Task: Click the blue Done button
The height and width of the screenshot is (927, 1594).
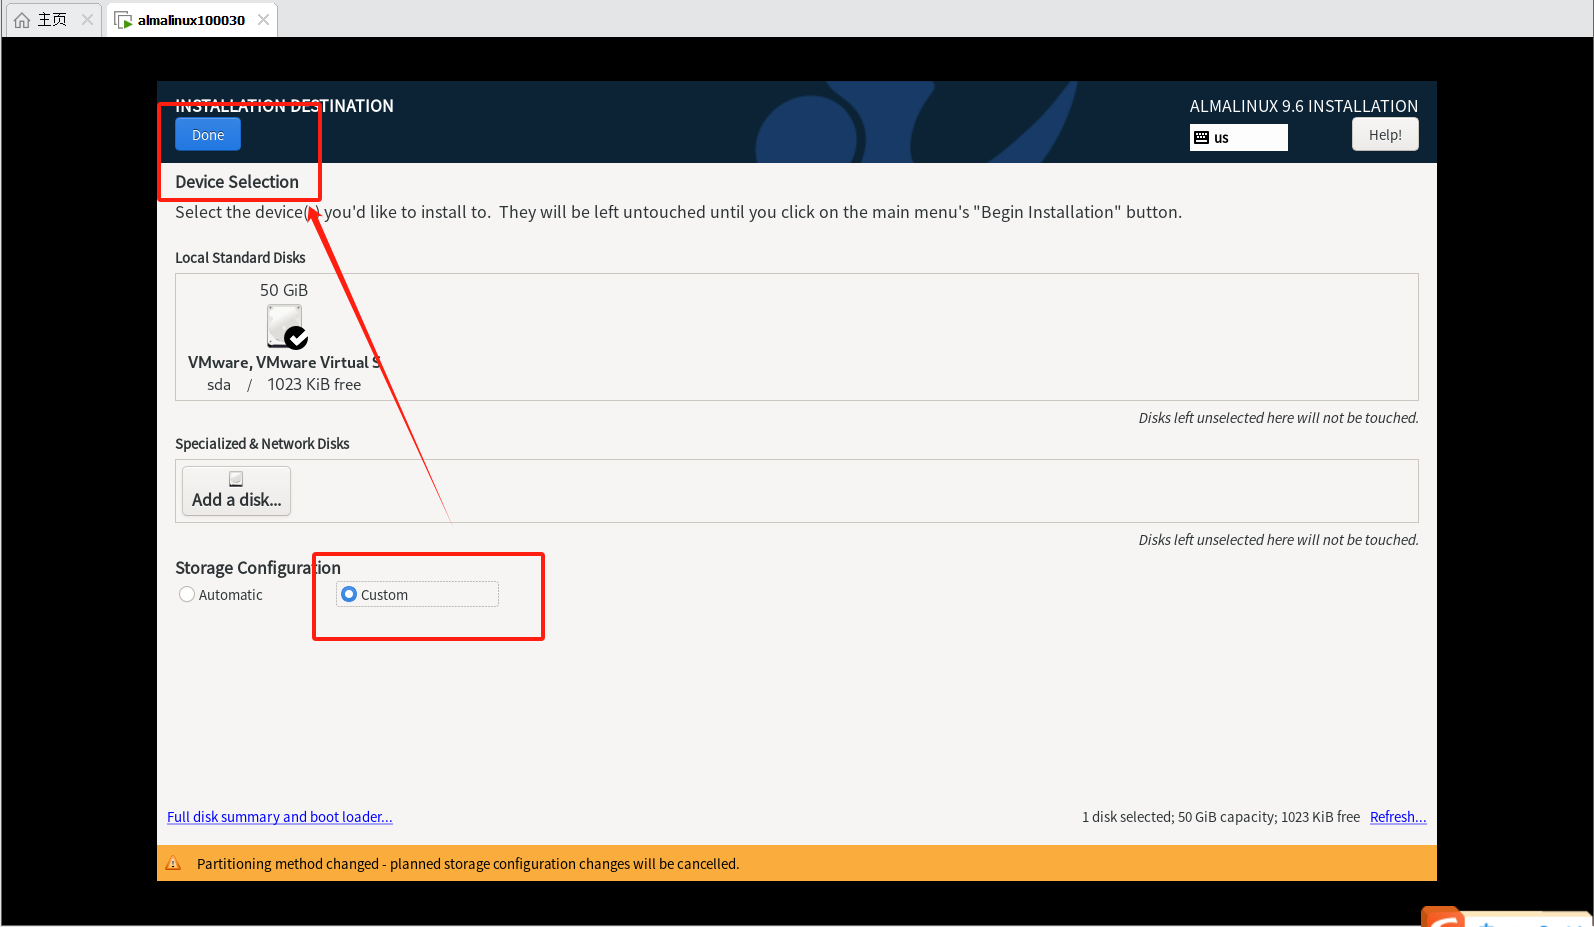Action: 208,135
